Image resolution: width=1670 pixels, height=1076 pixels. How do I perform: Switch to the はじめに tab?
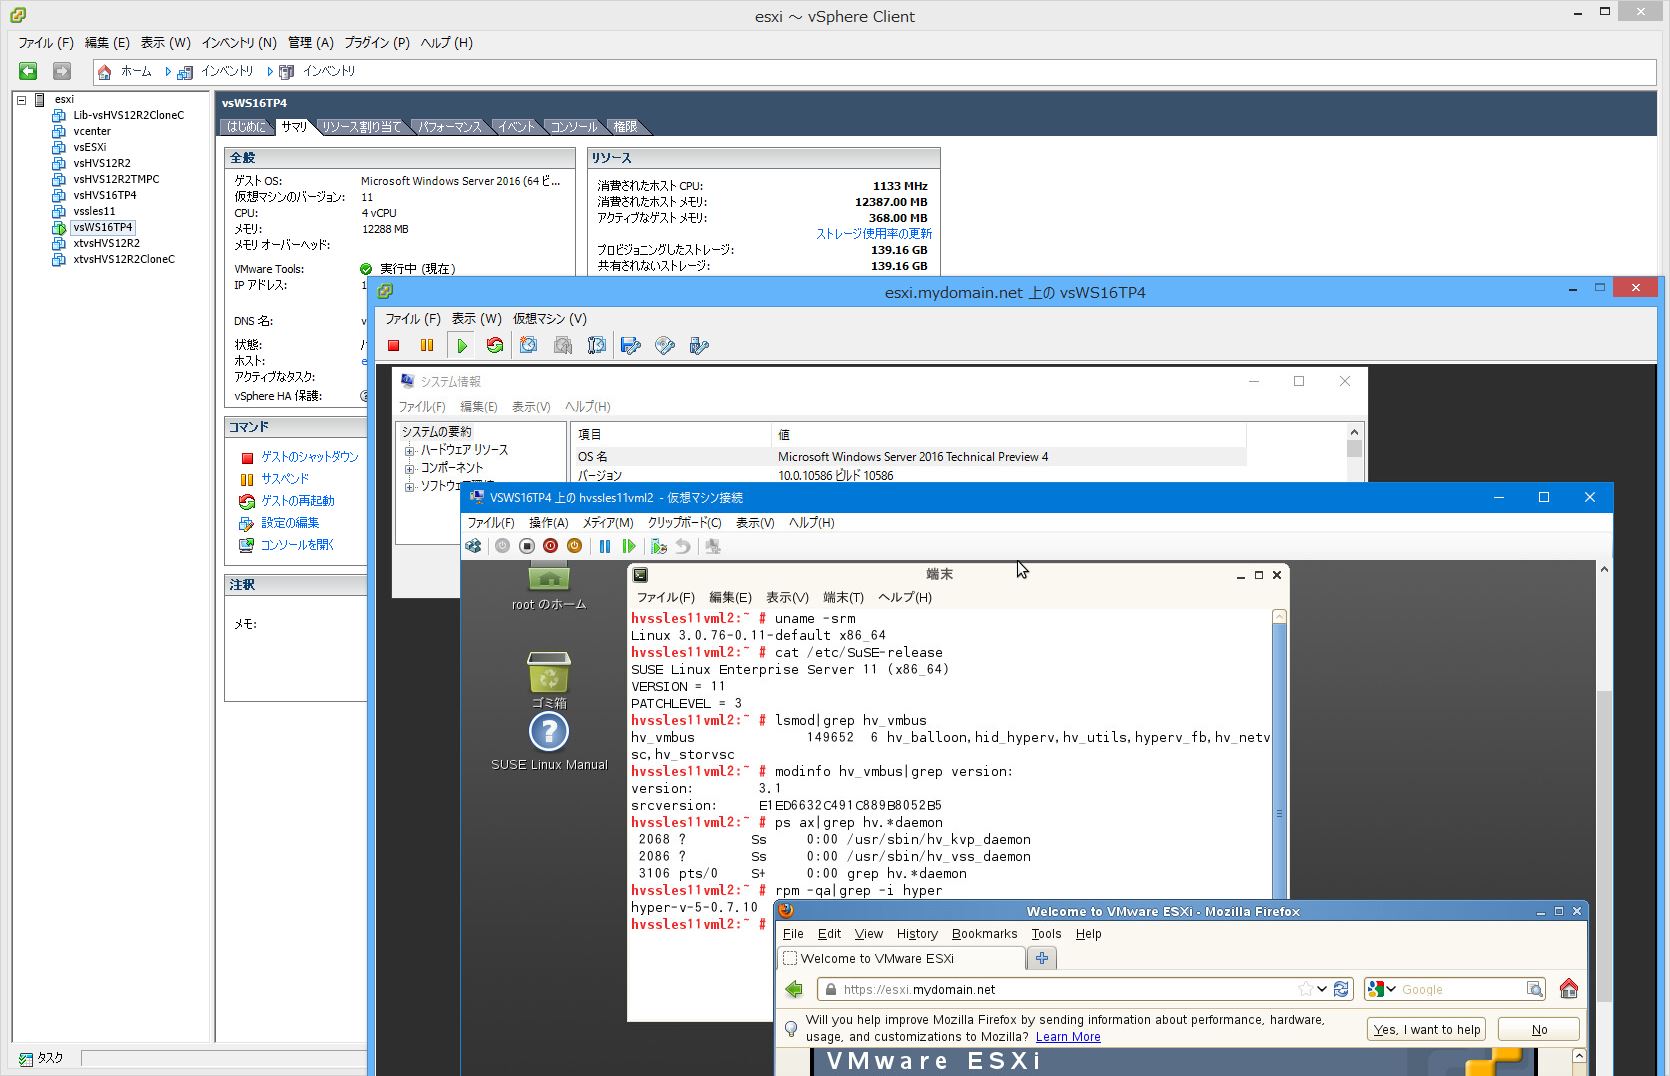[246, 127]
